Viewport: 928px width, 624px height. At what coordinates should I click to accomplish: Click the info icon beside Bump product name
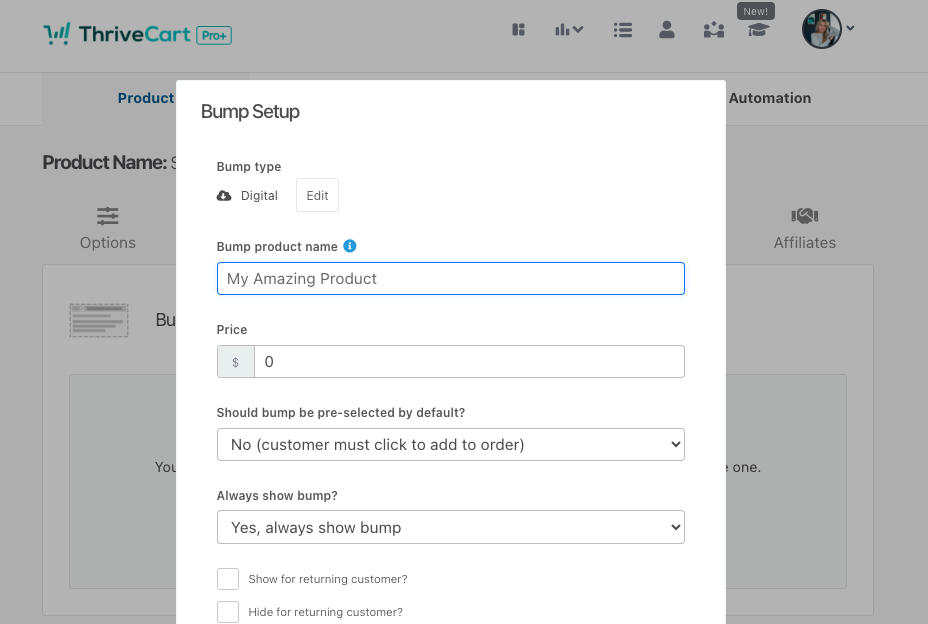[350, 246]
